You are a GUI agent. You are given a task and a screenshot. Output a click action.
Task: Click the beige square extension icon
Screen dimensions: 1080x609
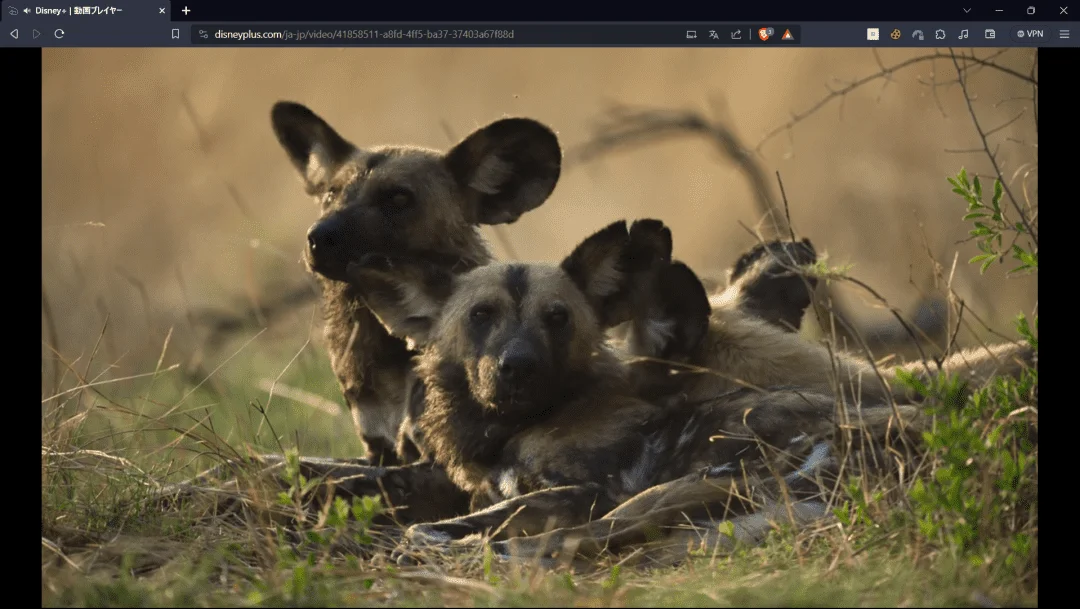tap(873, 34)
